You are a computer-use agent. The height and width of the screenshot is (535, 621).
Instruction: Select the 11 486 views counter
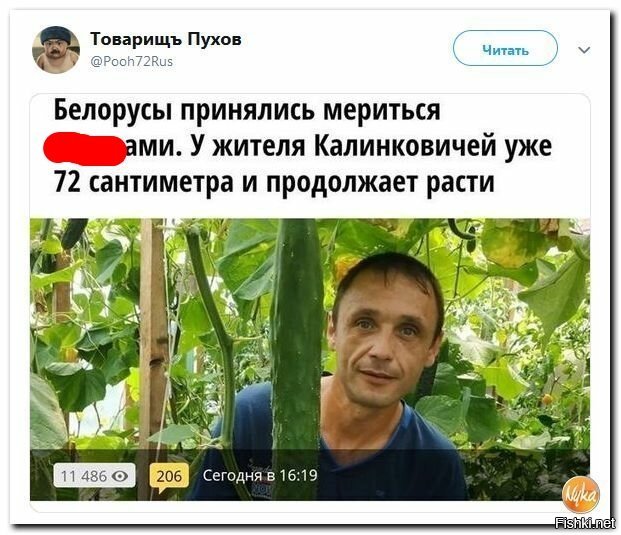click(94, 476)
